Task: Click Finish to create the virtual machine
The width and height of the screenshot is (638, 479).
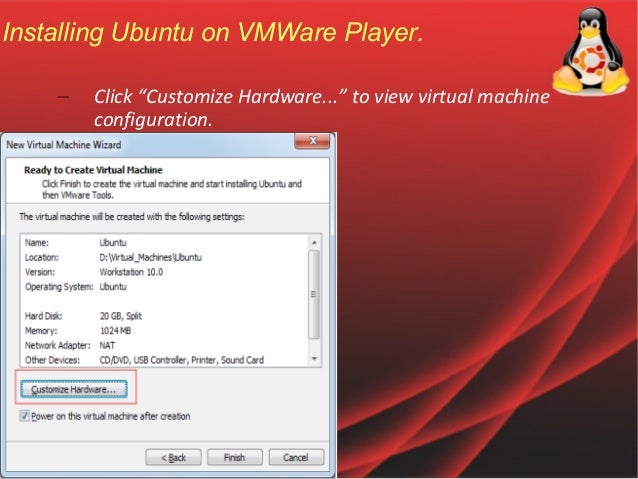Action: coord(234,457)
